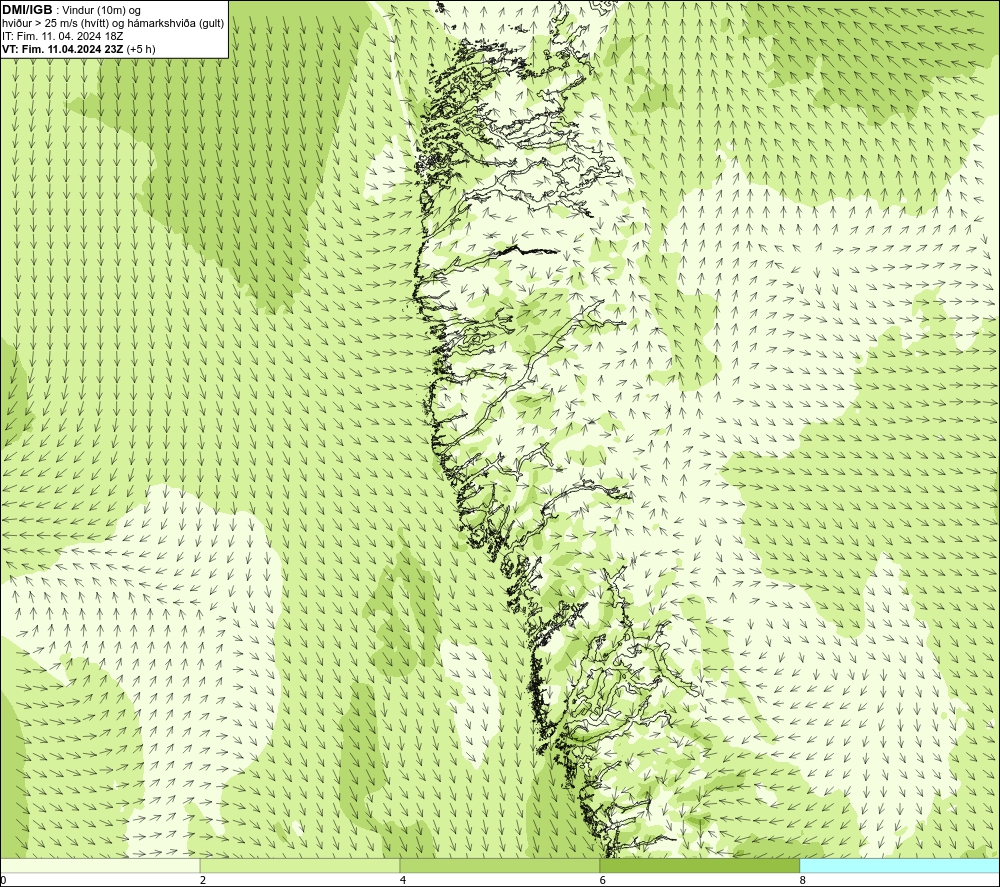Select the 0–2 m/s palest color swatch
Screen dimensions: 1000x887
[100, 865]
